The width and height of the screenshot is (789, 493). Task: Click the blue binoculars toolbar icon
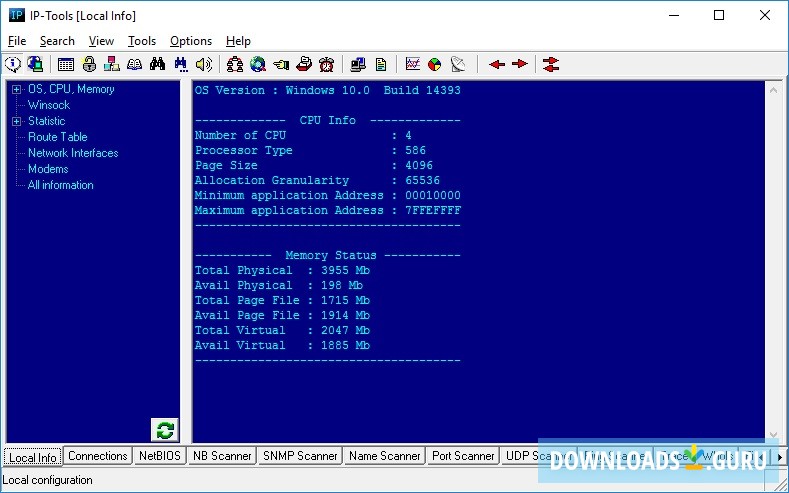click(181, 64)
